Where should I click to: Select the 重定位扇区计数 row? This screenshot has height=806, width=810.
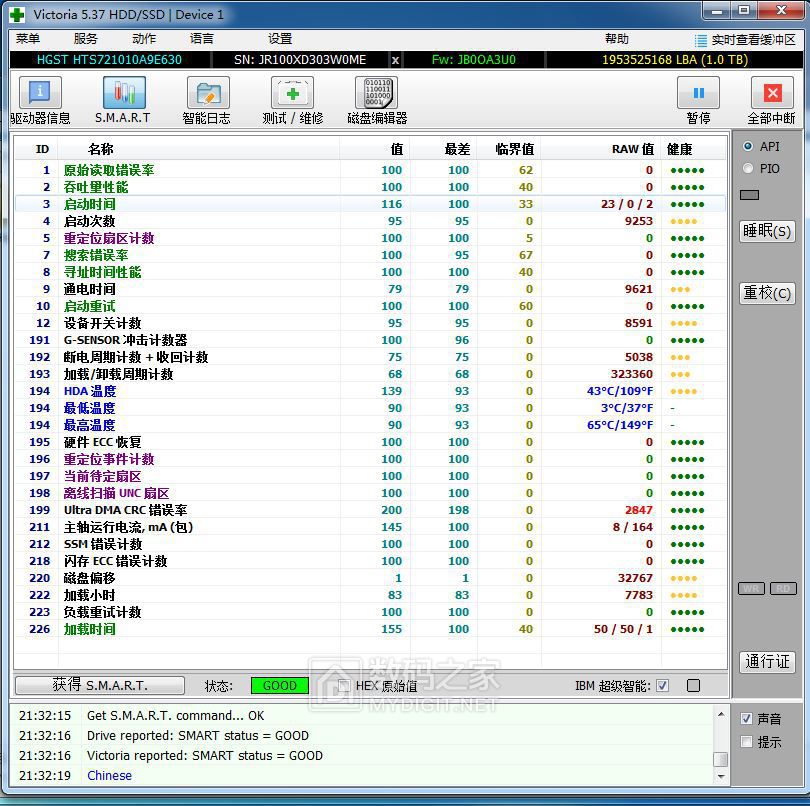tap(370, 238)
